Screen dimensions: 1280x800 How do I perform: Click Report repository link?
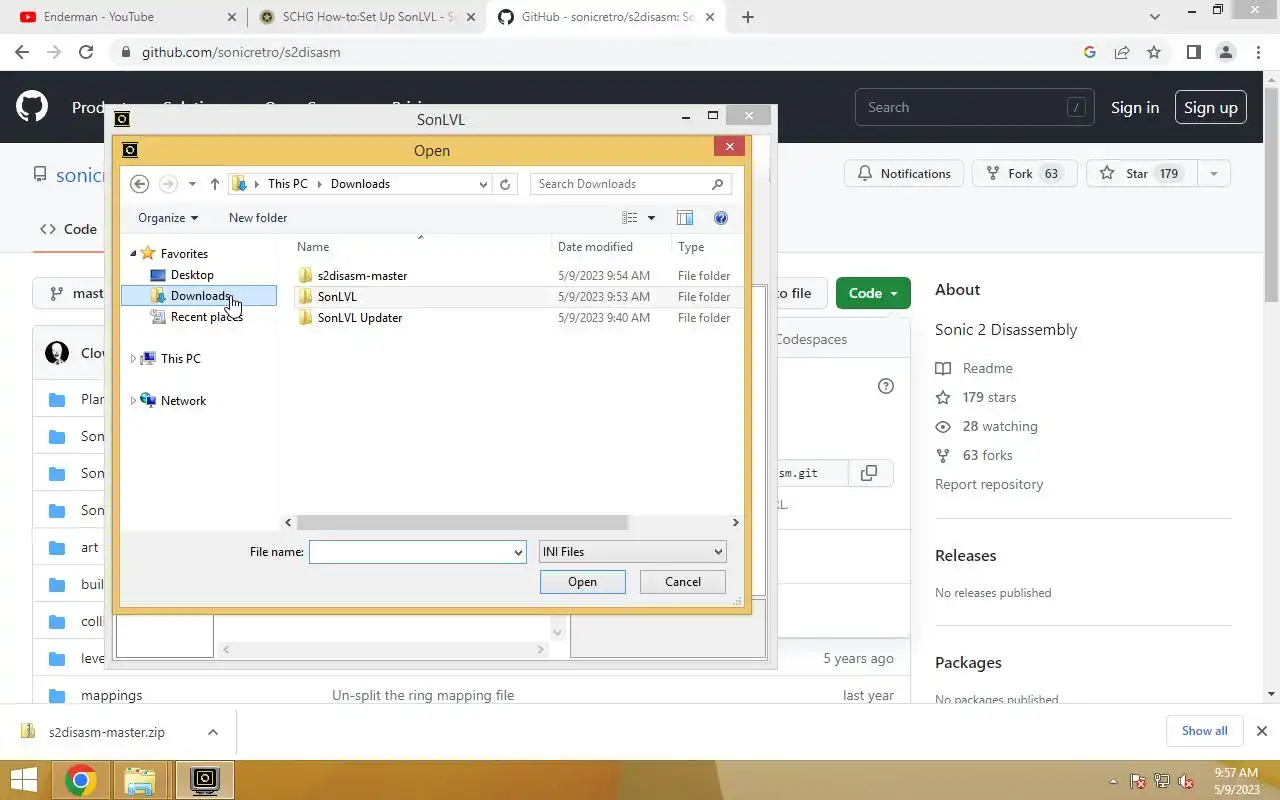[x=989, y=484]
